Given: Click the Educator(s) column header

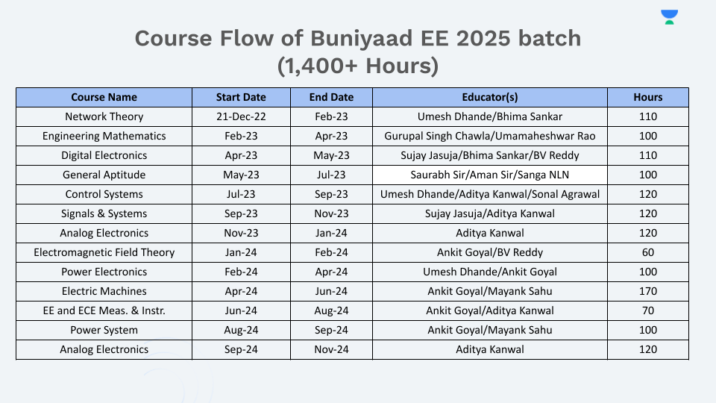Looking at the screenshot, I should [x=489, y=97].
